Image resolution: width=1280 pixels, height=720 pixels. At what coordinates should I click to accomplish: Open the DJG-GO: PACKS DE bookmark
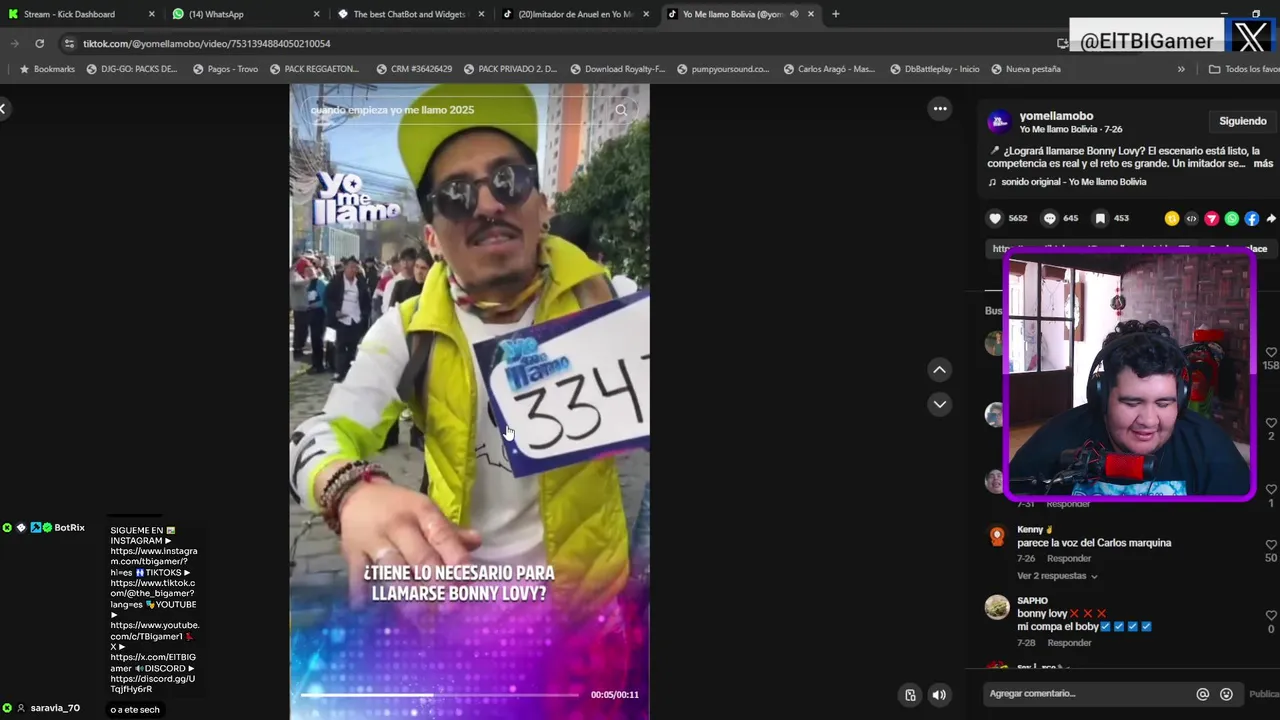pyautogui.click(x=132, y=69)
